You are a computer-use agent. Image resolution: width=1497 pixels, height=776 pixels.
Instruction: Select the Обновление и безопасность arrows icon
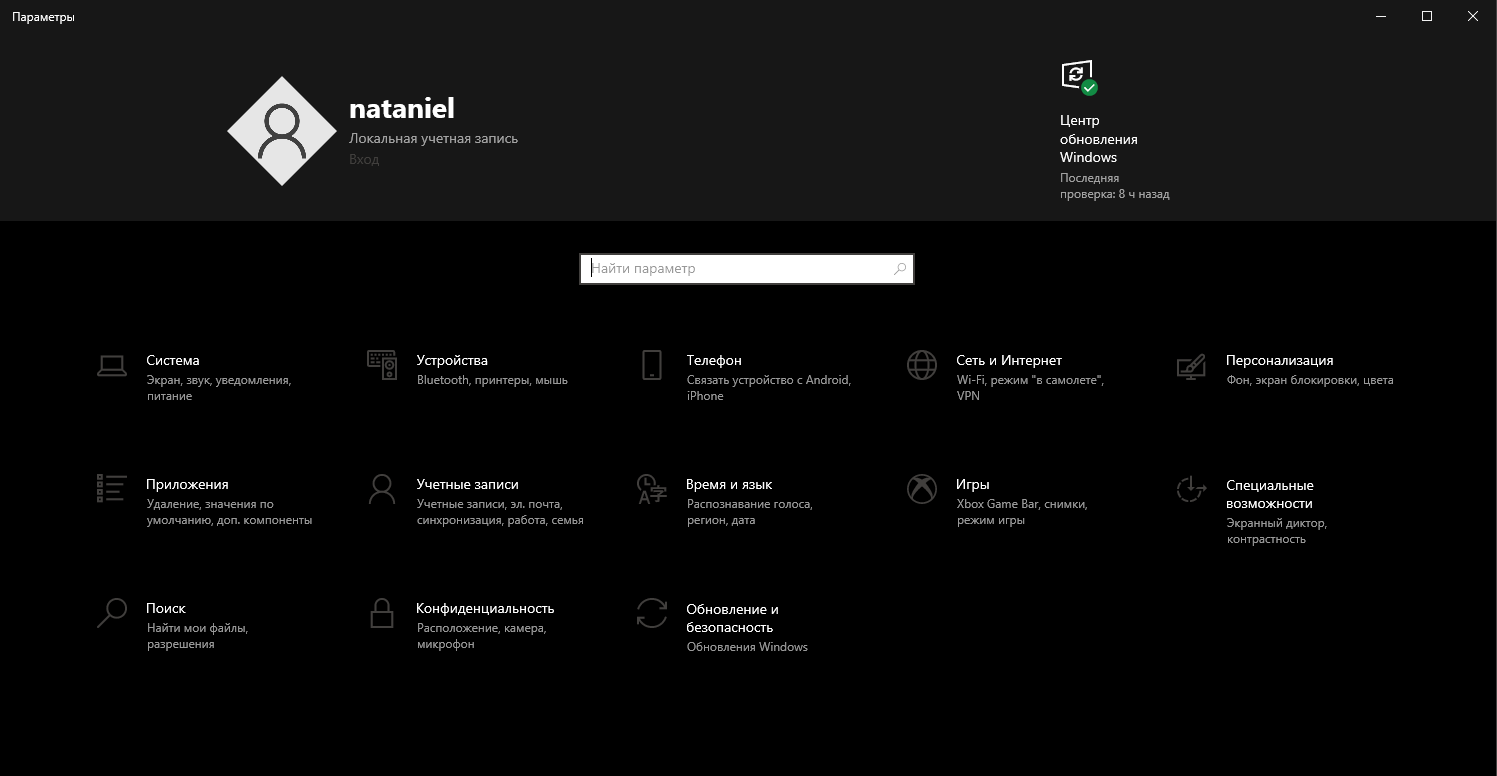tap(652, 613)
